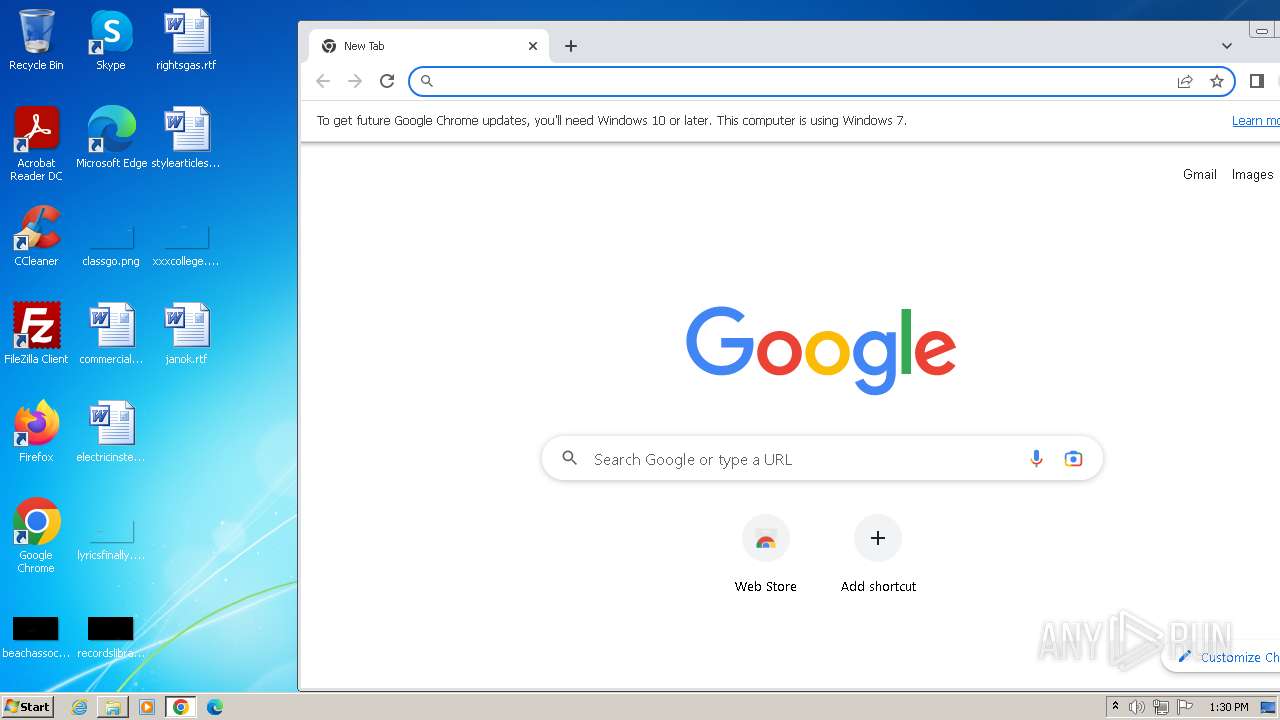Select the electricinste document icon
Image resolution: width=1280 pixels, height=720 pixels.
pos(111,432)
